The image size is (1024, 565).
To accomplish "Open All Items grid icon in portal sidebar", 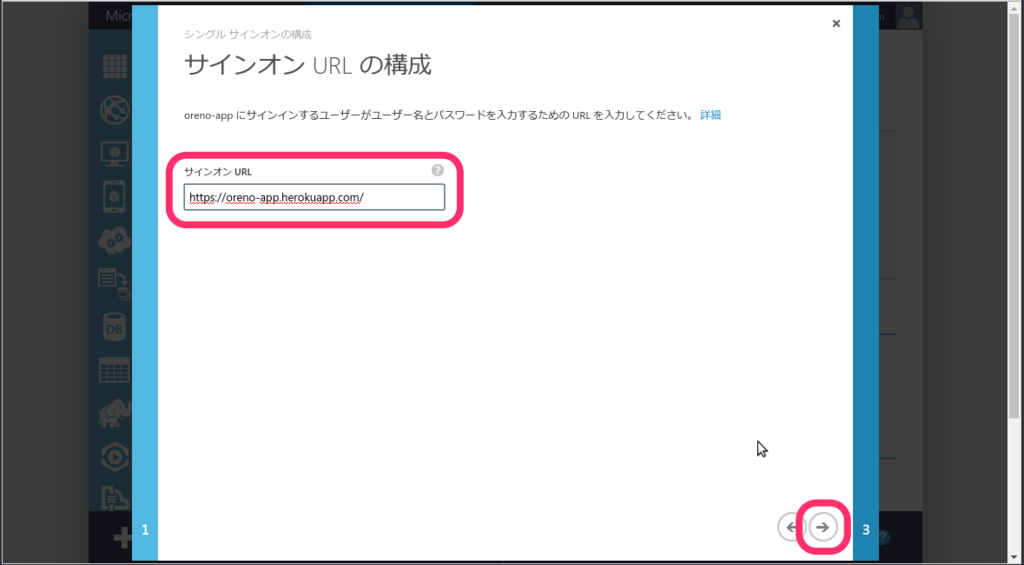I will point(115,67).
